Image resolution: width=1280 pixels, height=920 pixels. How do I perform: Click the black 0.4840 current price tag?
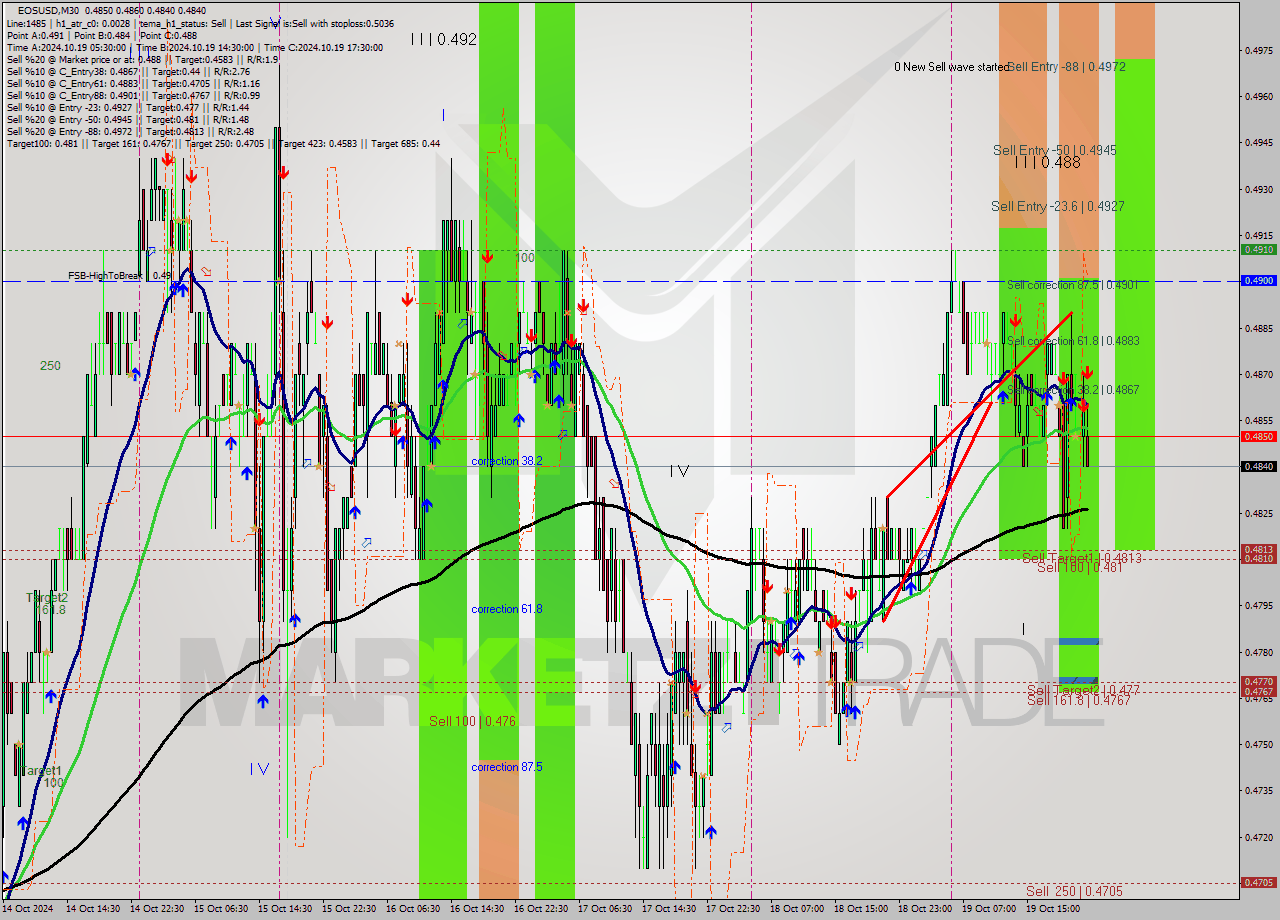(x=1258, y=467)
